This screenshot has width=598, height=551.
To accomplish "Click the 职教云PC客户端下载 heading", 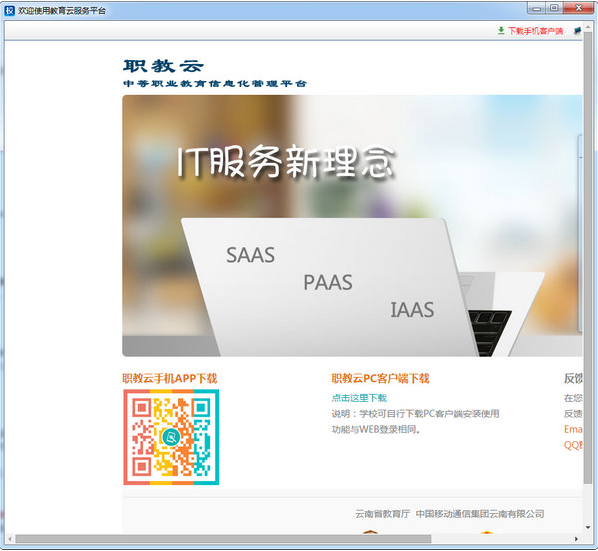I will [x=380, y=378].
